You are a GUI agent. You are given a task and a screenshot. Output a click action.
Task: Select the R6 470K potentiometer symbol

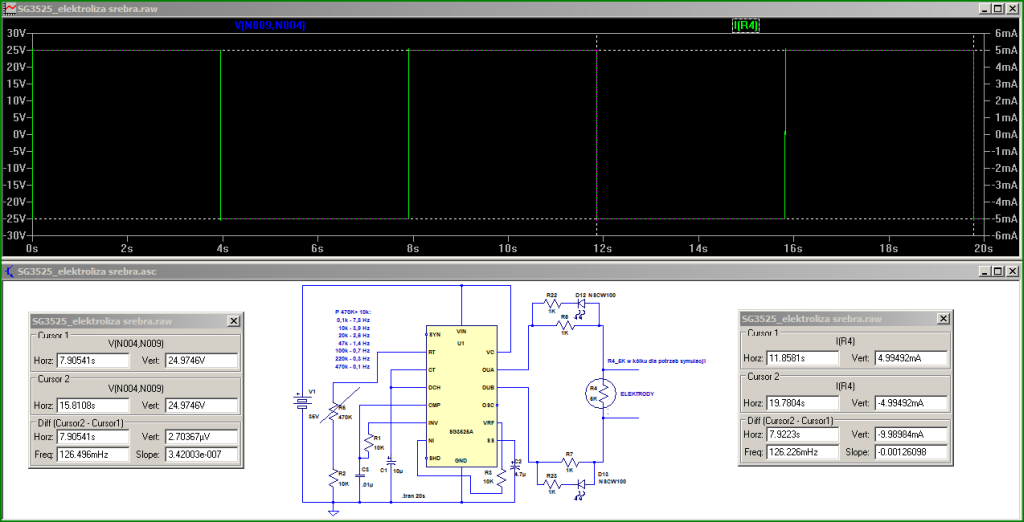pyautogui.click(x=333, y=409)
